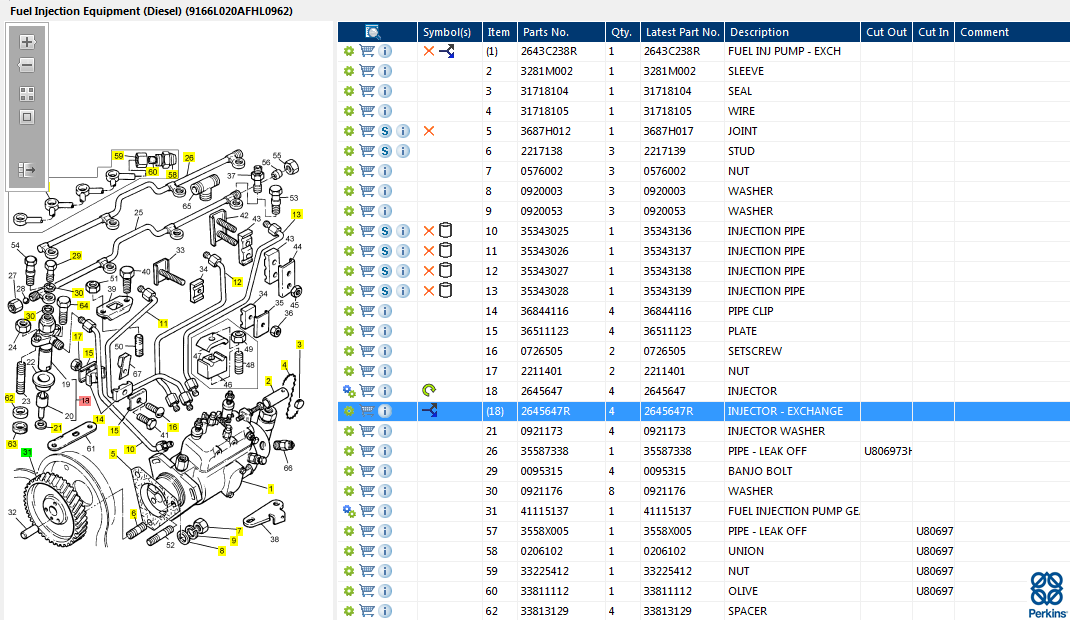Click the zoom out button on diagram toolbar
The width and height of the screenshot is (1070, 620).
(27, 66)
